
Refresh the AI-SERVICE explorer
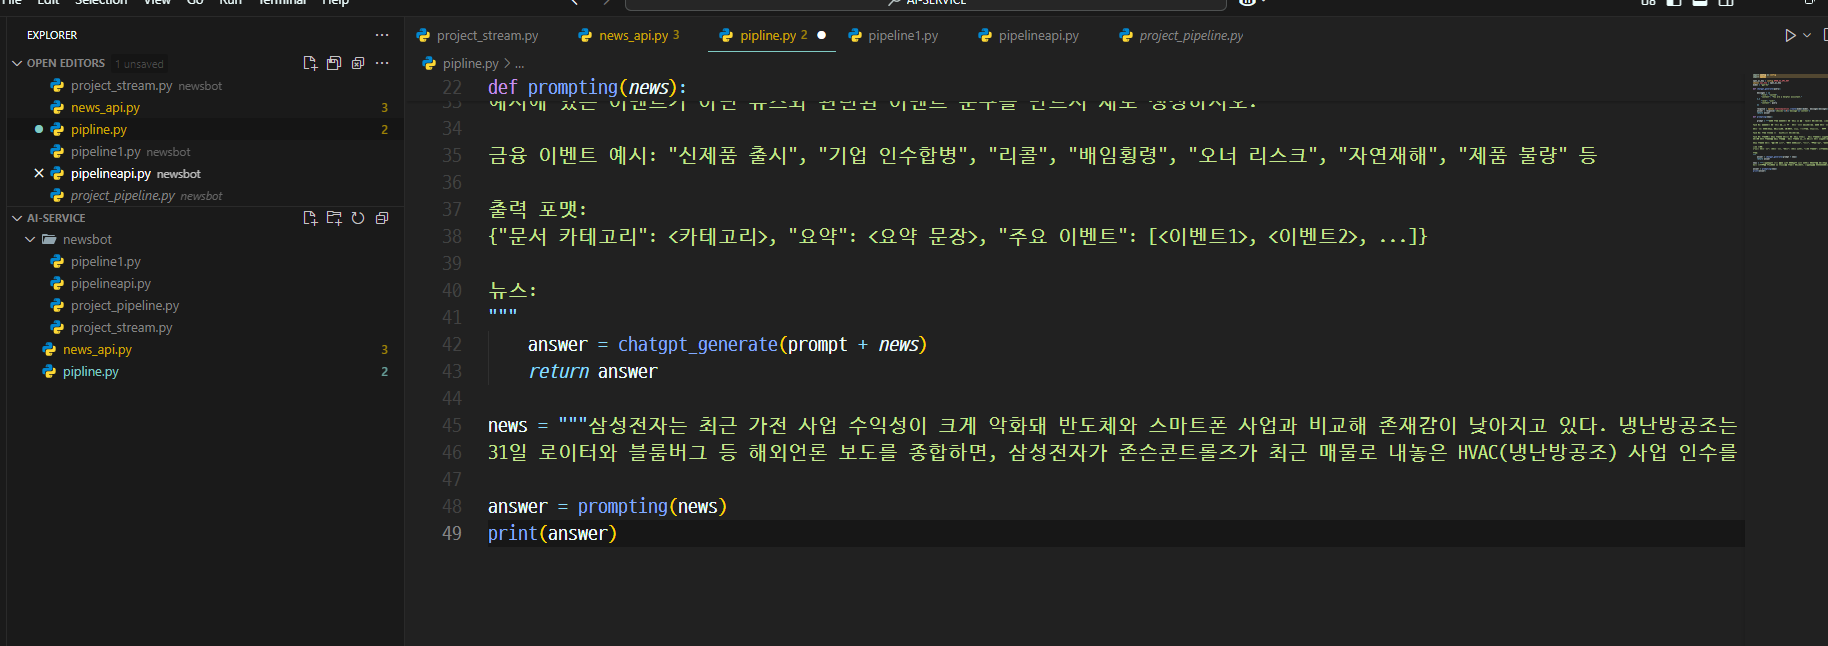(358, 218)
